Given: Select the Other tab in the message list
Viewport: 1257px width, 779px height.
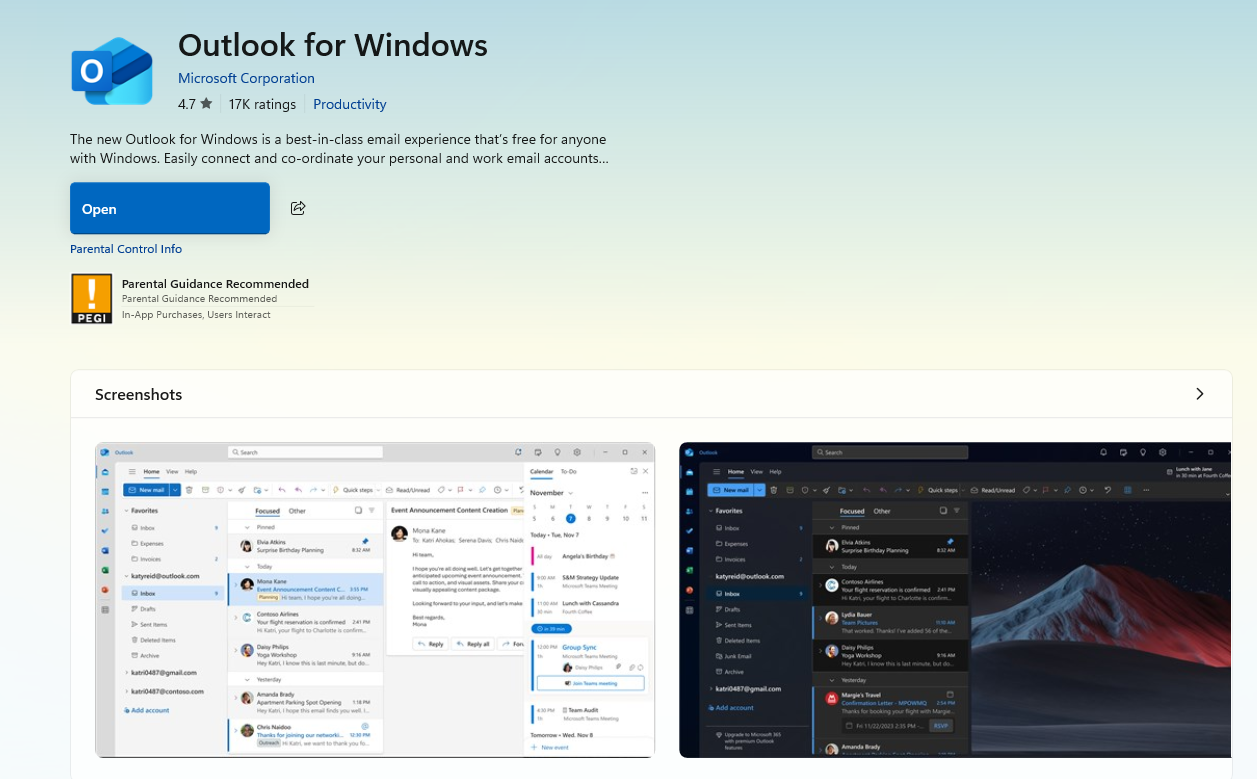Looking at the screenshot, I should 298,510.
